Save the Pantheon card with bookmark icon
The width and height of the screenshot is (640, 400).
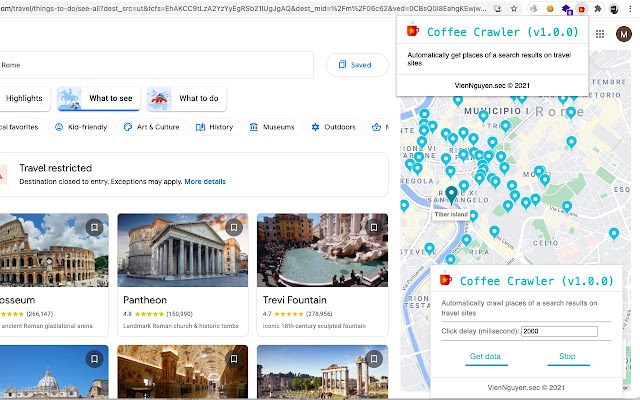click(x=234, y=227)
